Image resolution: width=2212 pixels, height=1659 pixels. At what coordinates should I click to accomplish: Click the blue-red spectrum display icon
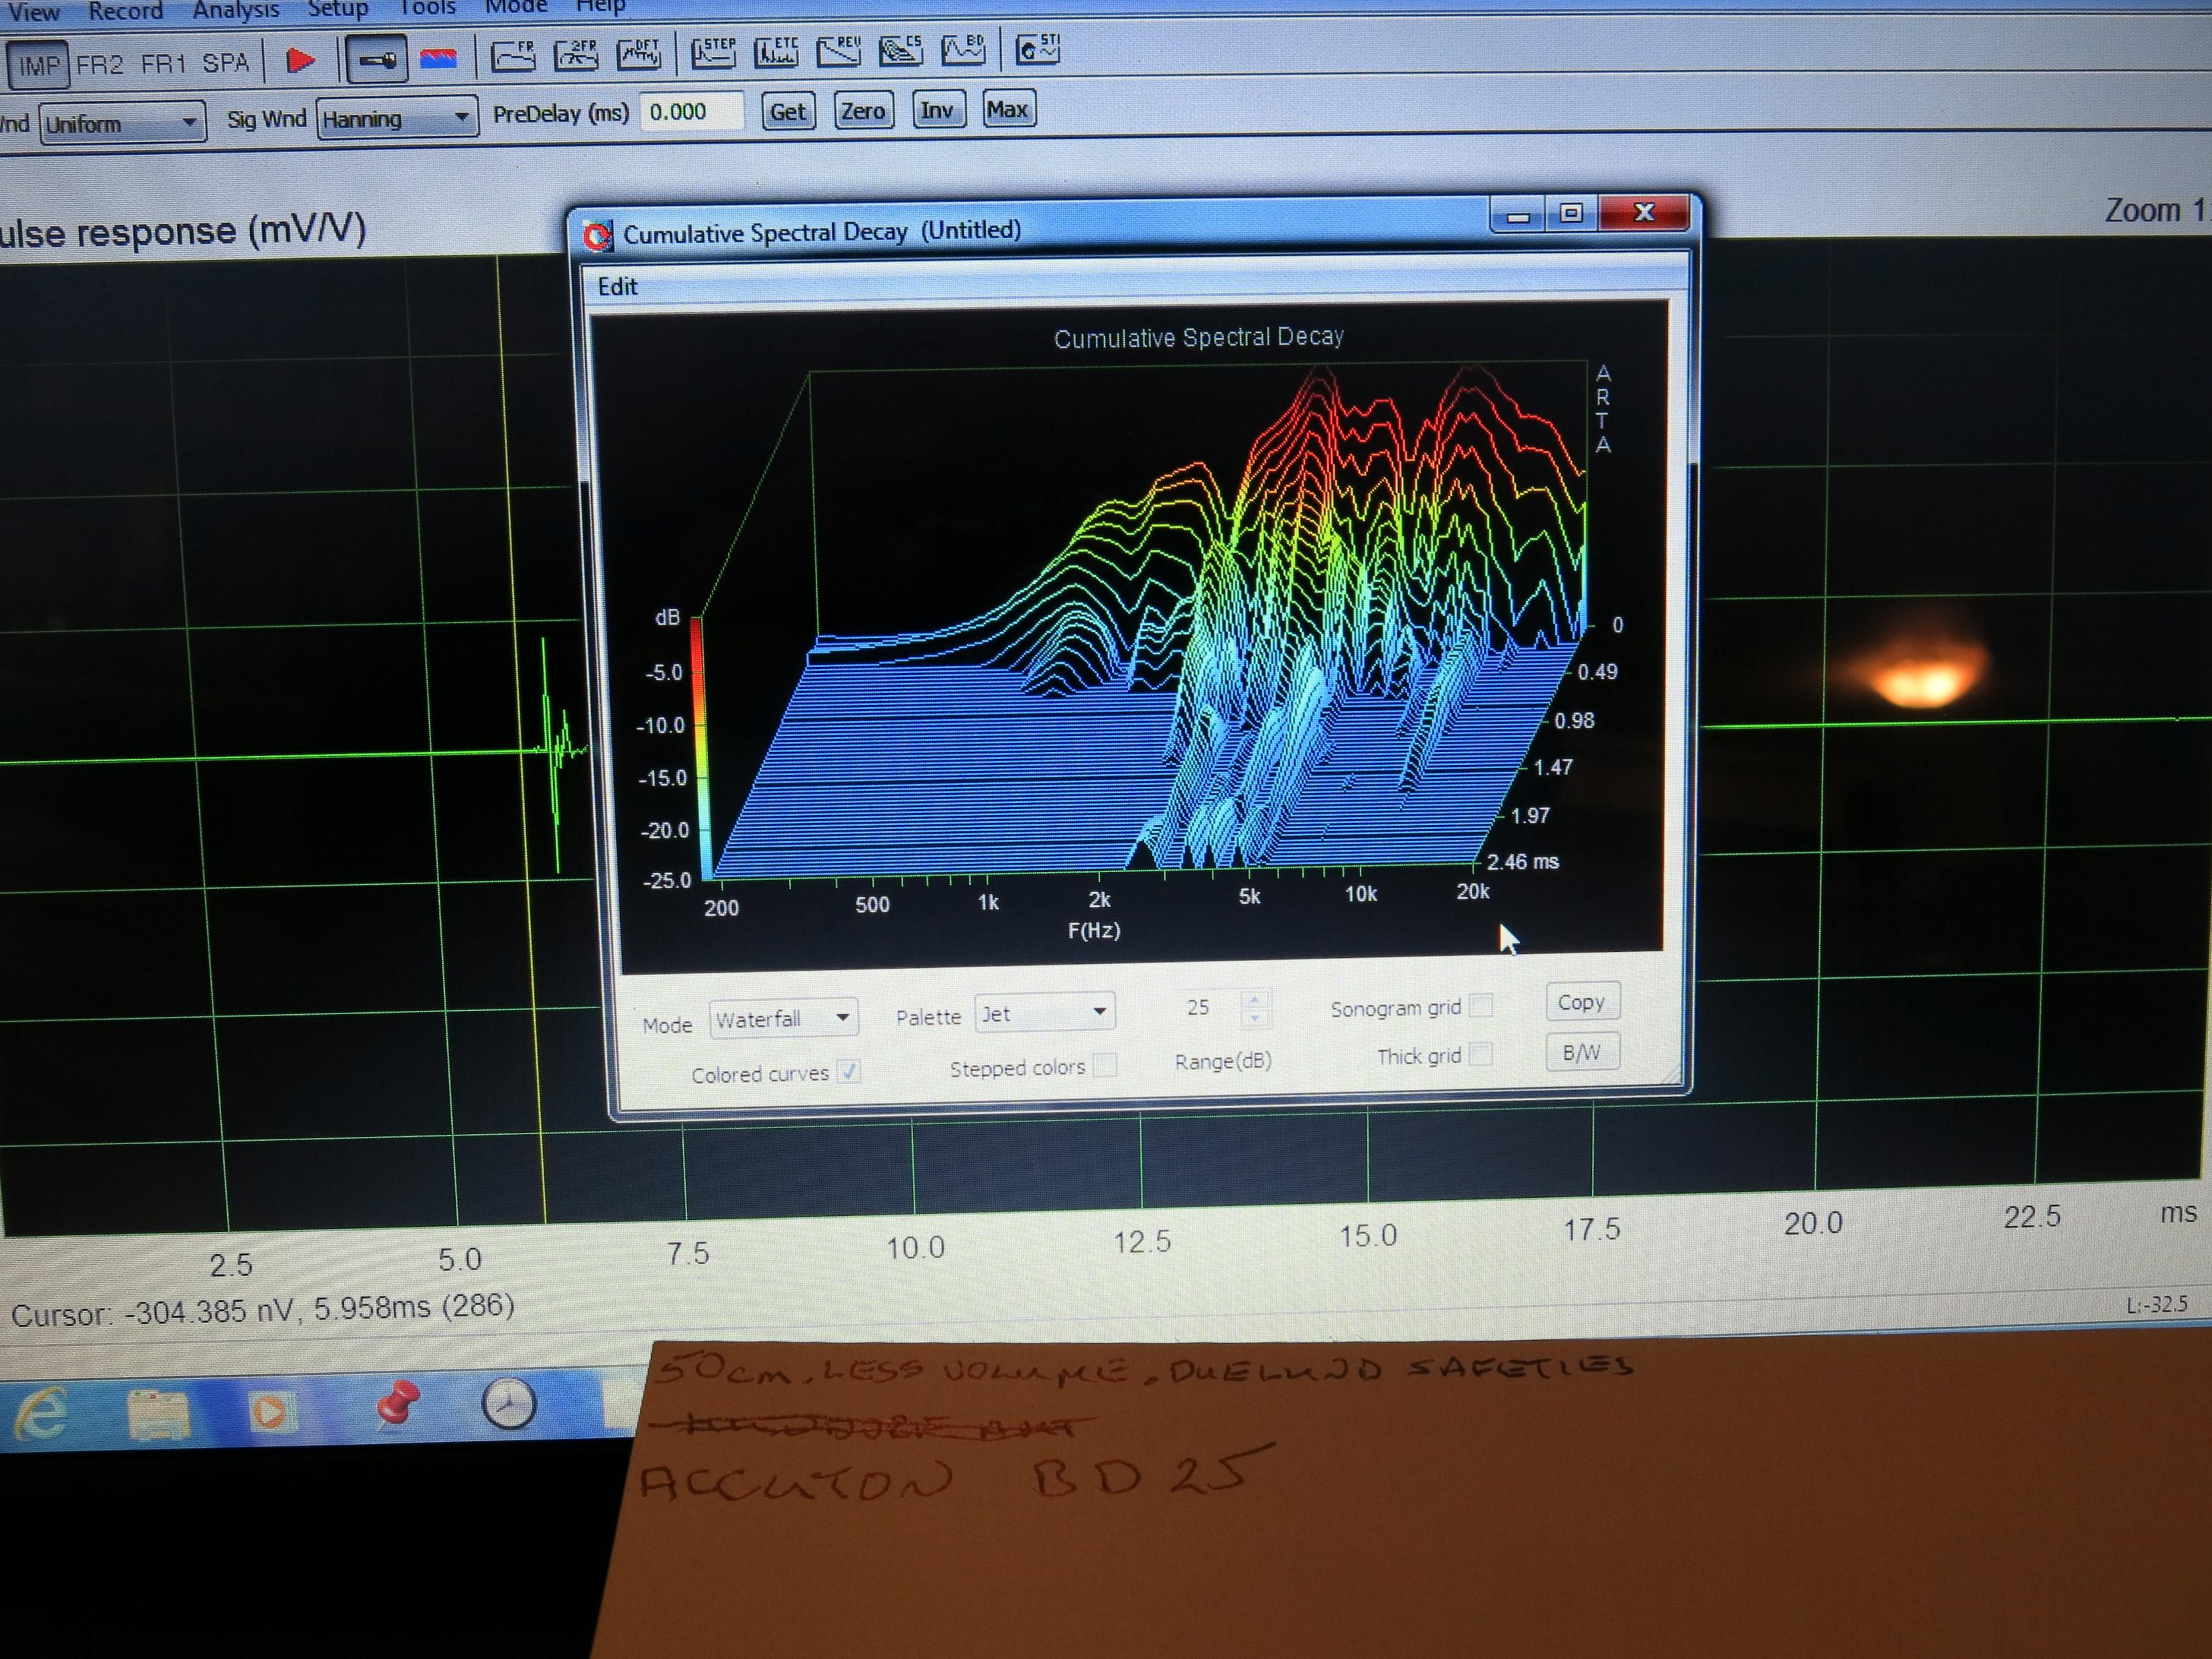(438, 58)
